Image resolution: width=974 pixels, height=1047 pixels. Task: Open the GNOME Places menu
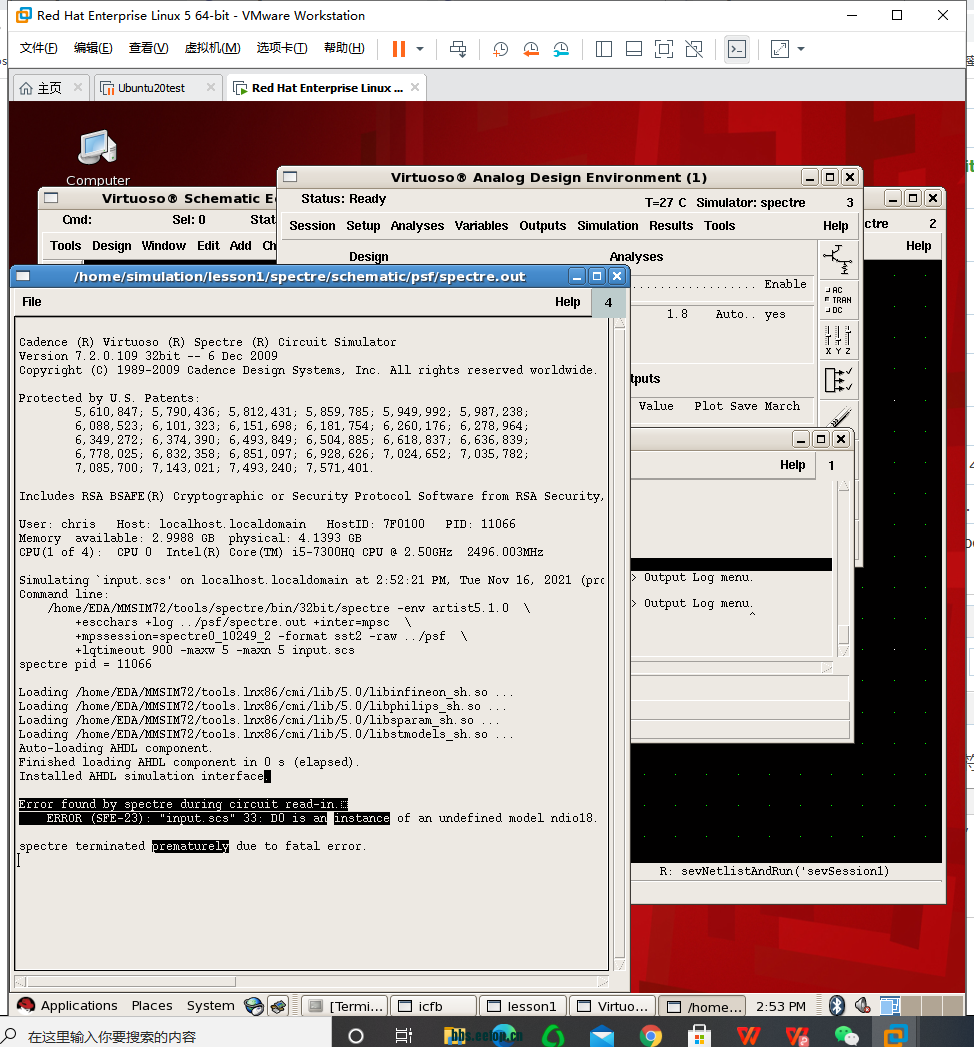(152, 1006)
